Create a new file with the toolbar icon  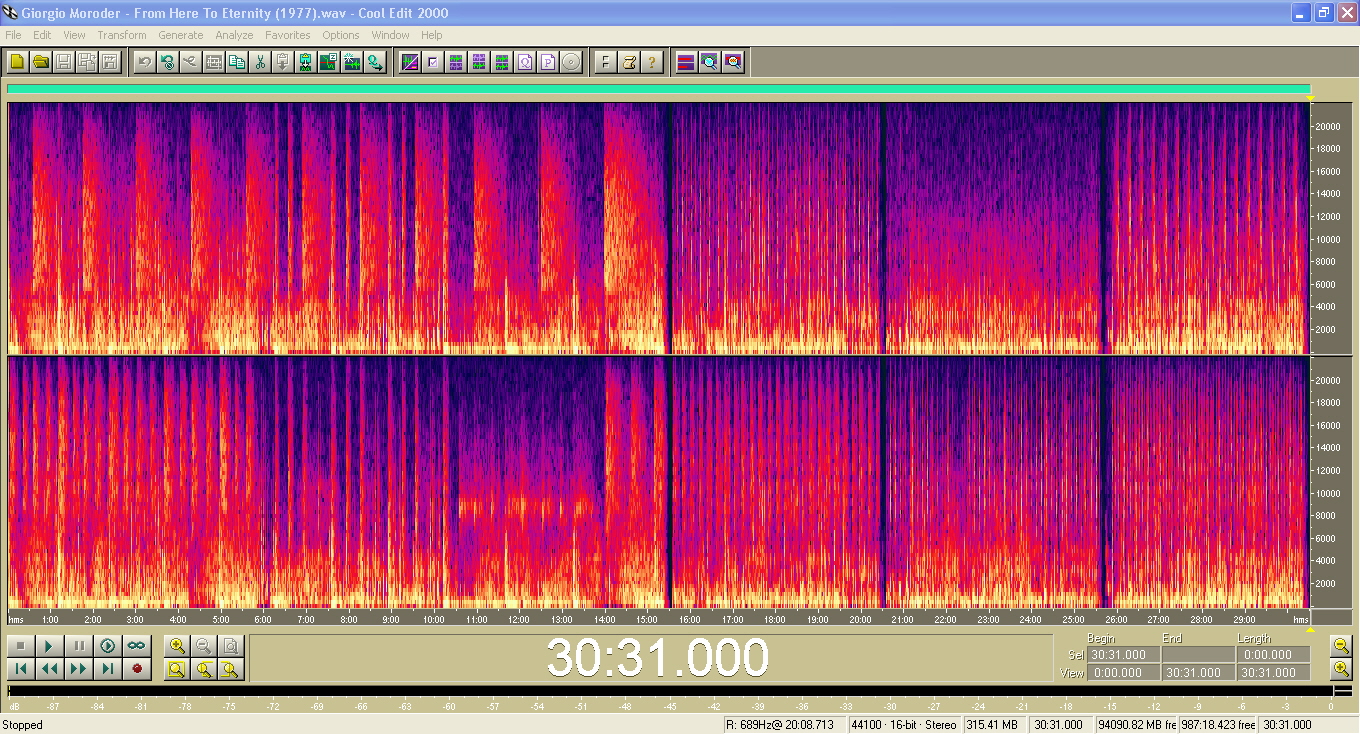pyautogui.click(x=17, y=62)
